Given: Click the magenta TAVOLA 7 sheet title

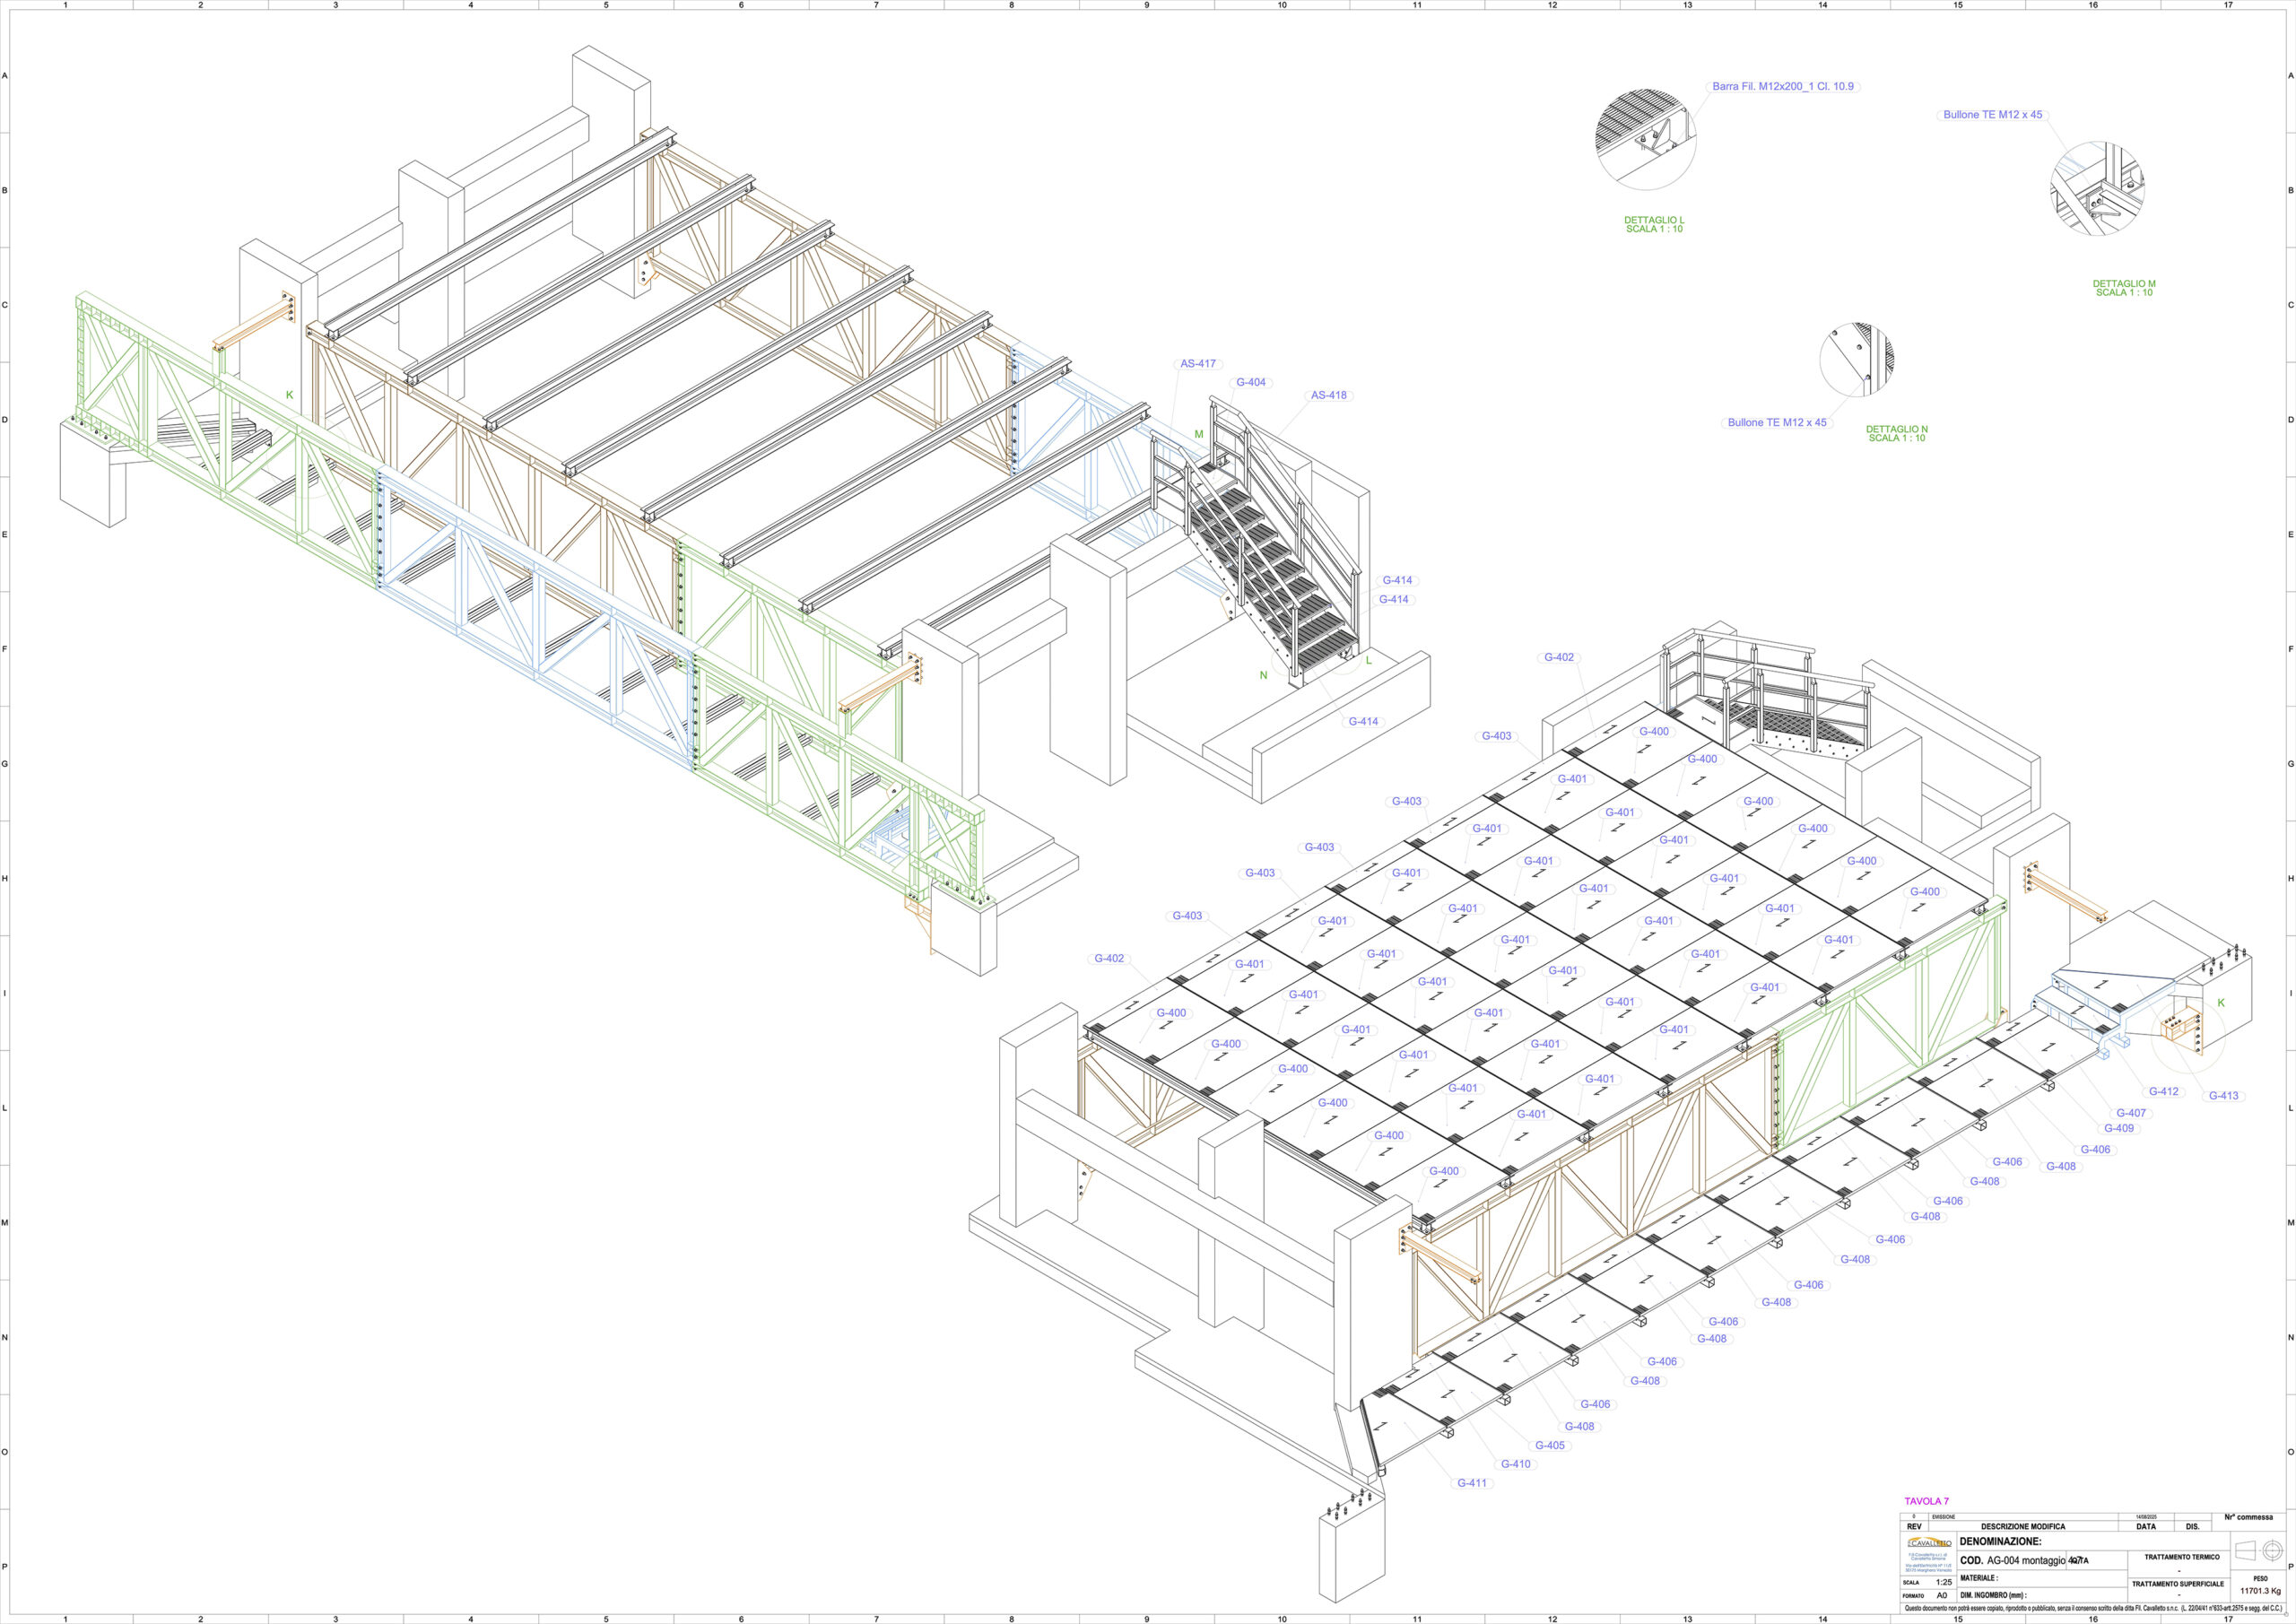Looking at the screenshot, I should tap(1926, 1501).
